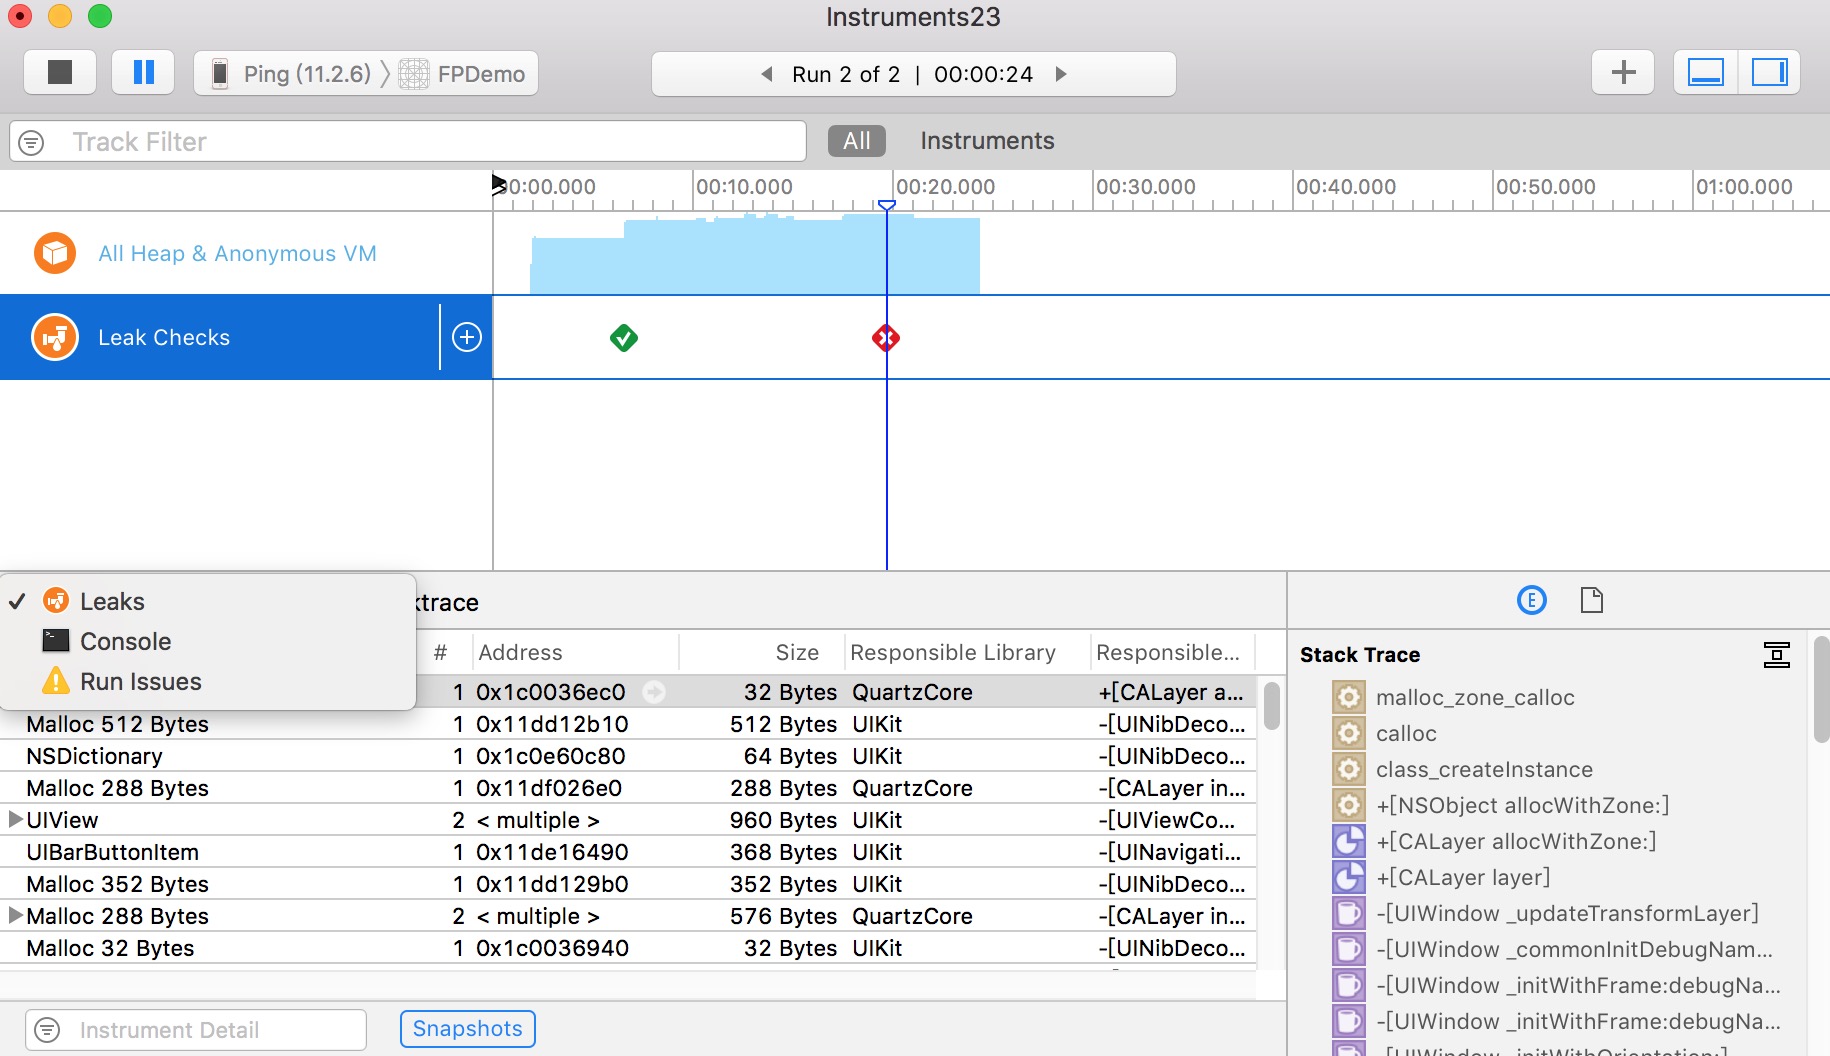Select the All track filter toggle

856,141
